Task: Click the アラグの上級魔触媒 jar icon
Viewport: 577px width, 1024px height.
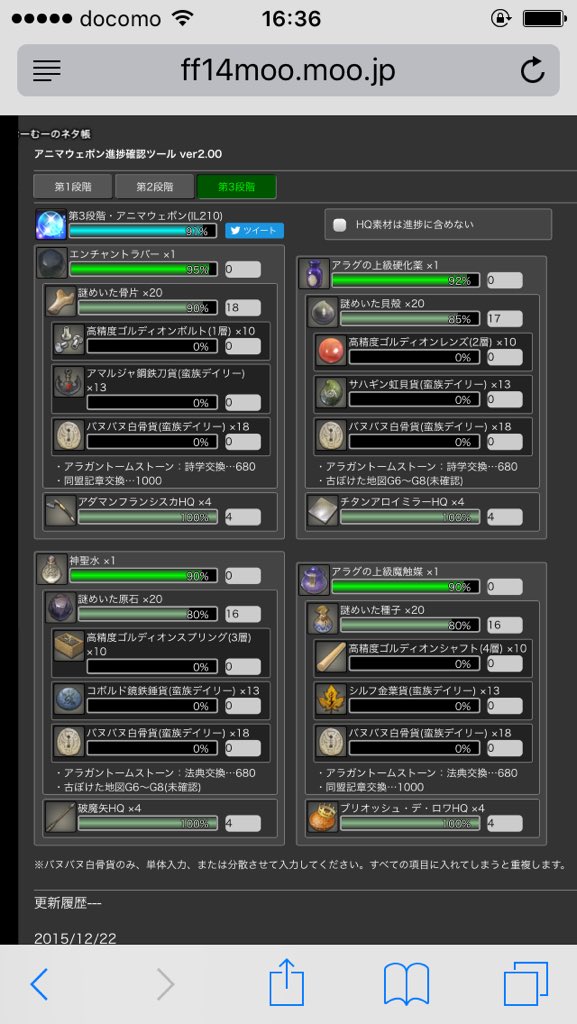Action: click(314, 579)
